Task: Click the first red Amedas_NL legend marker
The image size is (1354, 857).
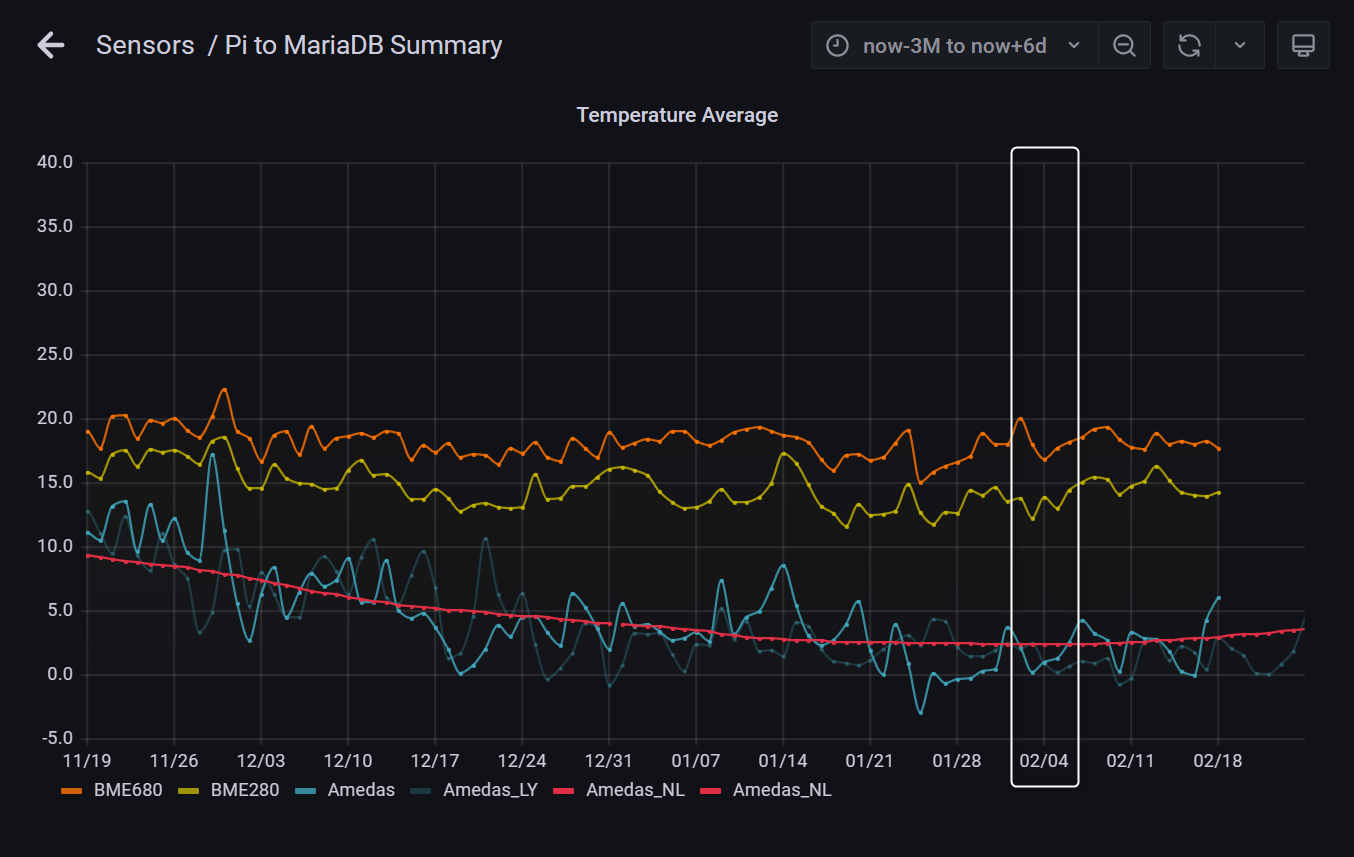Action: pyautogui.click(x=566, y=790)
